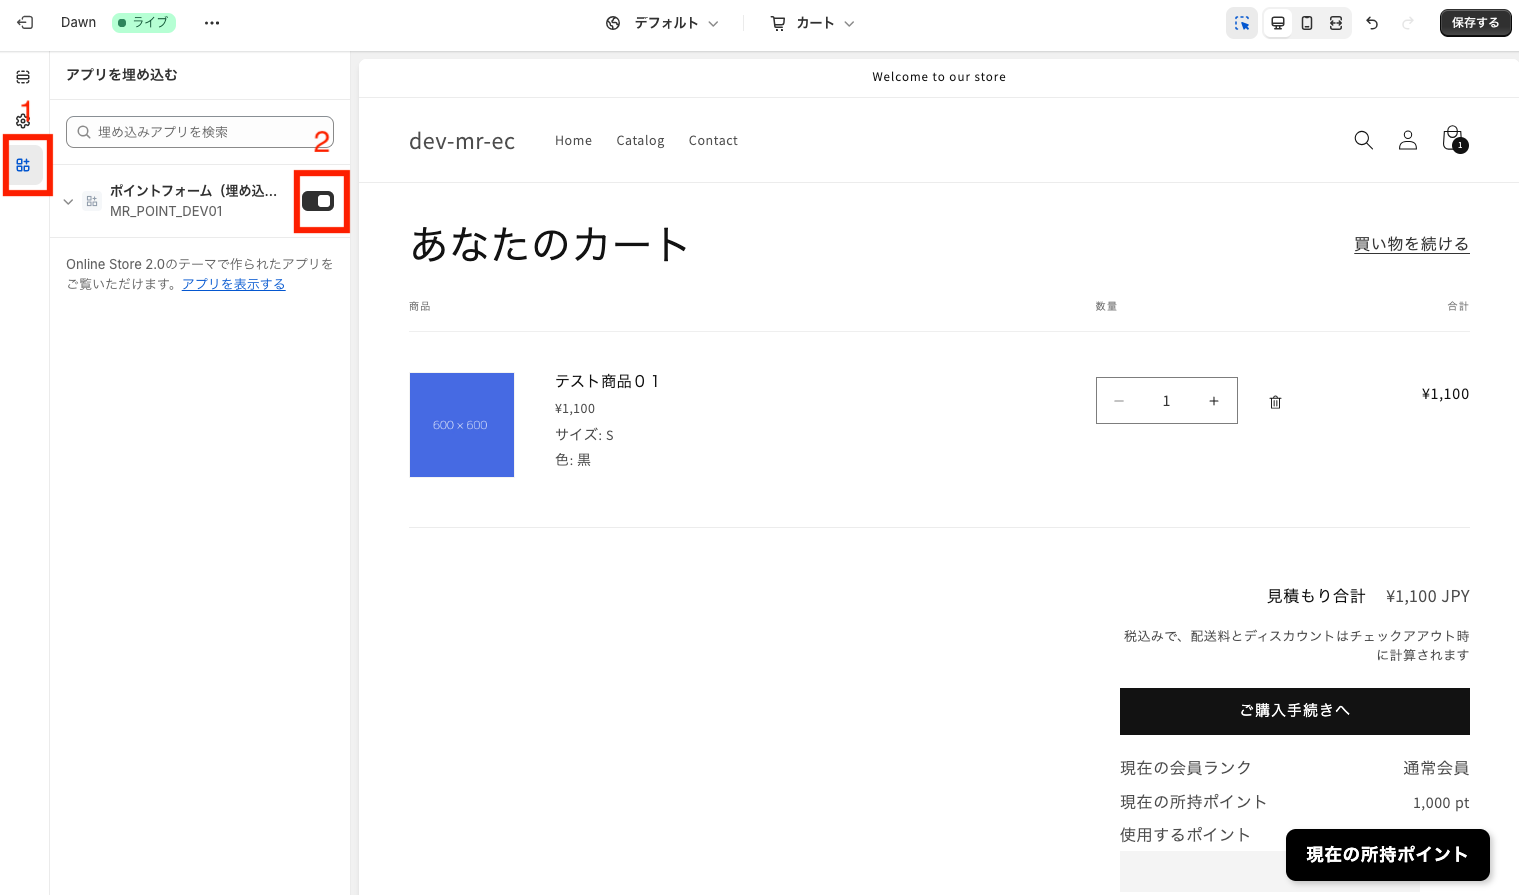Click the ご購入手続きへ checkout button

[1294, 711]
